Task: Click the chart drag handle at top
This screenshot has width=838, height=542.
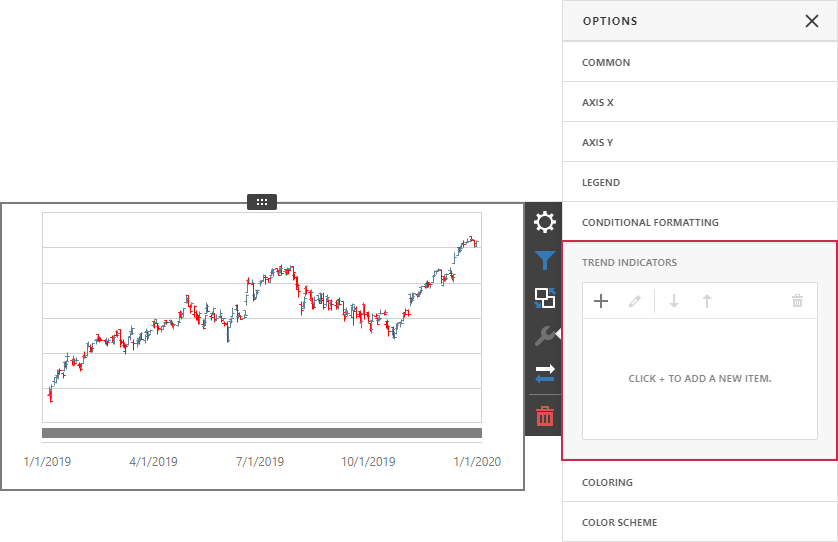Action: point(261,202)
